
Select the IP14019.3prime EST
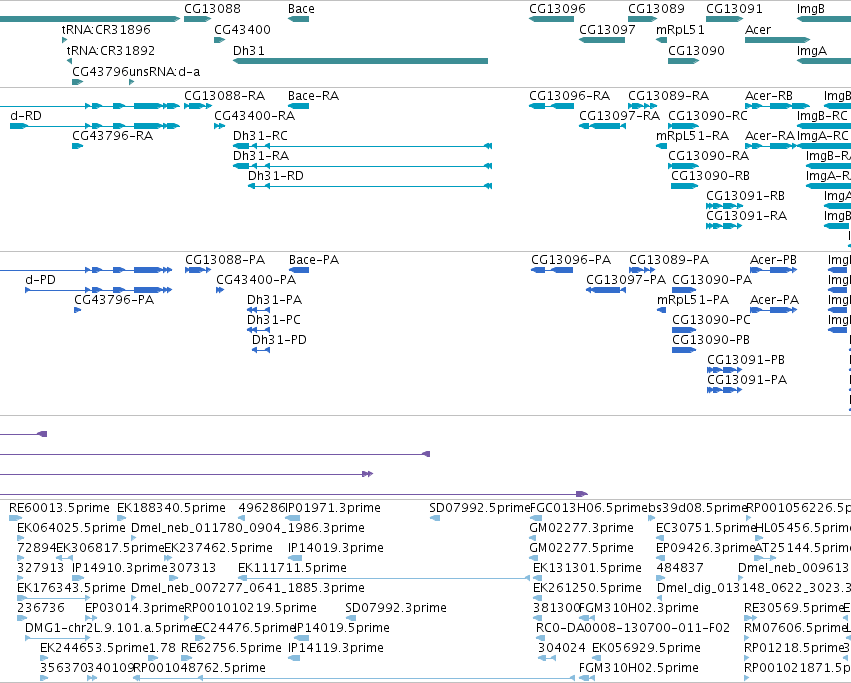pyautogui.click(x=295, y=558)
